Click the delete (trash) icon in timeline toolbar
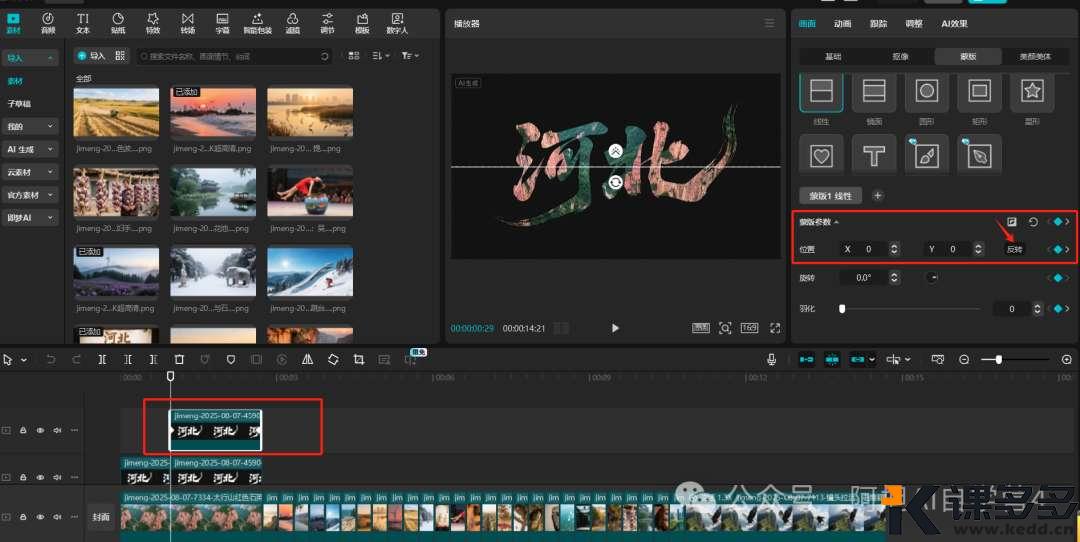 pyautogui.click(x=179, y=359)
